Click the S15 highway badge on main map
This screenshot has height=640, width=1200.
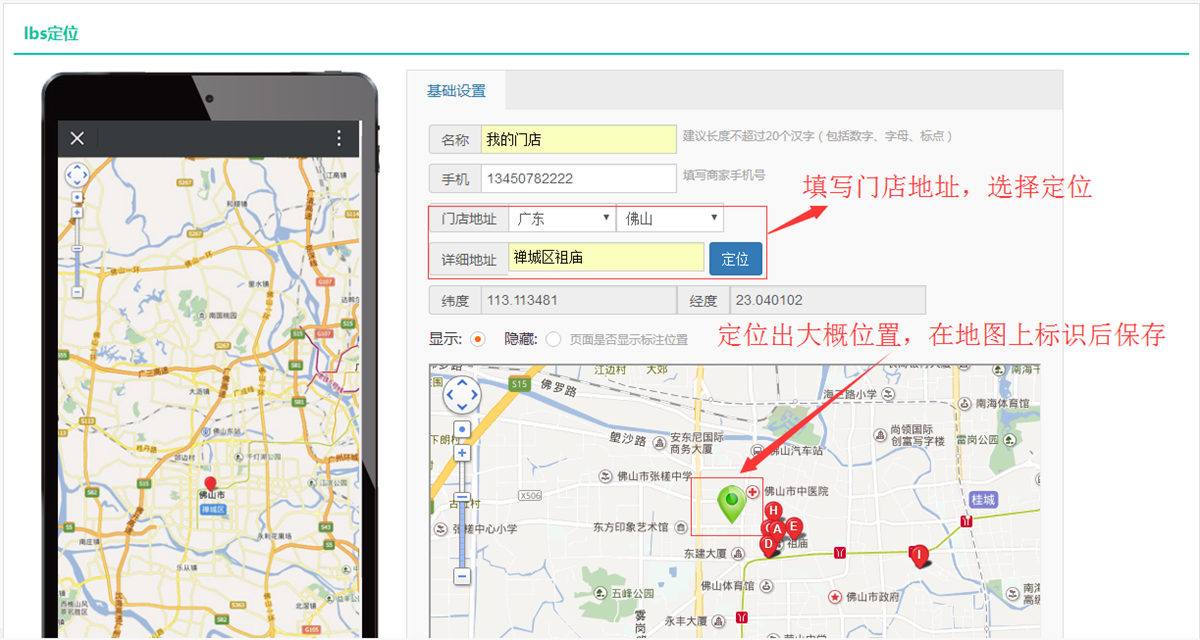(x=518, y=384)
